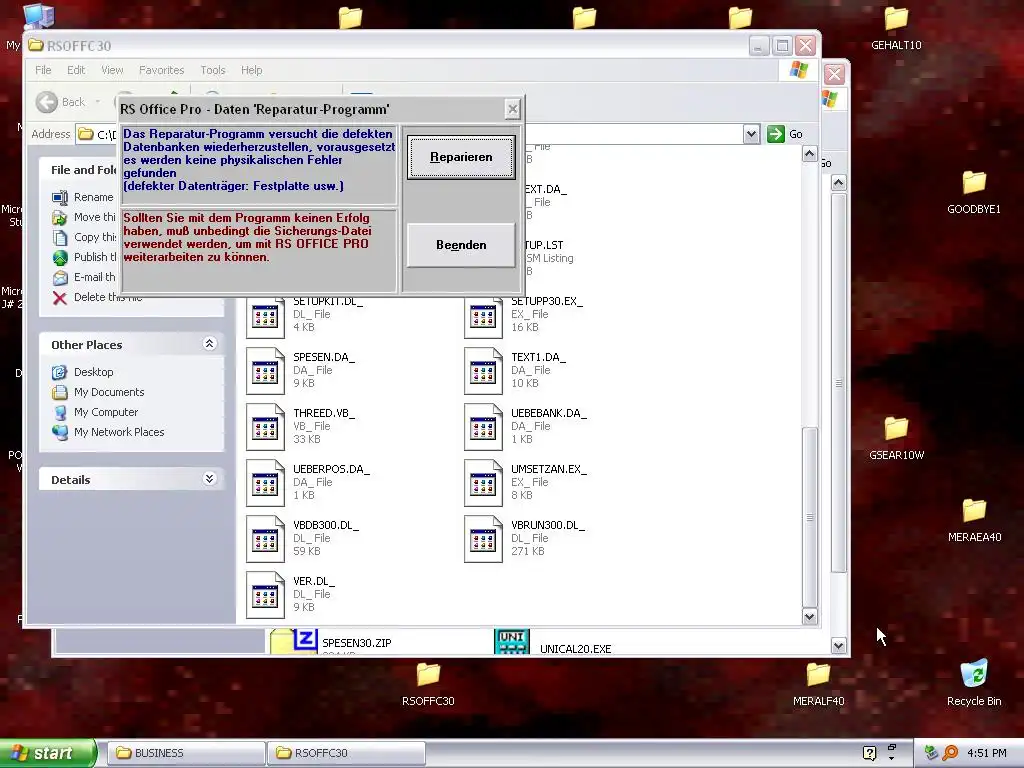Click the TEXT1.DA_ file name text
1024x768 pixels.
point(538,358)
